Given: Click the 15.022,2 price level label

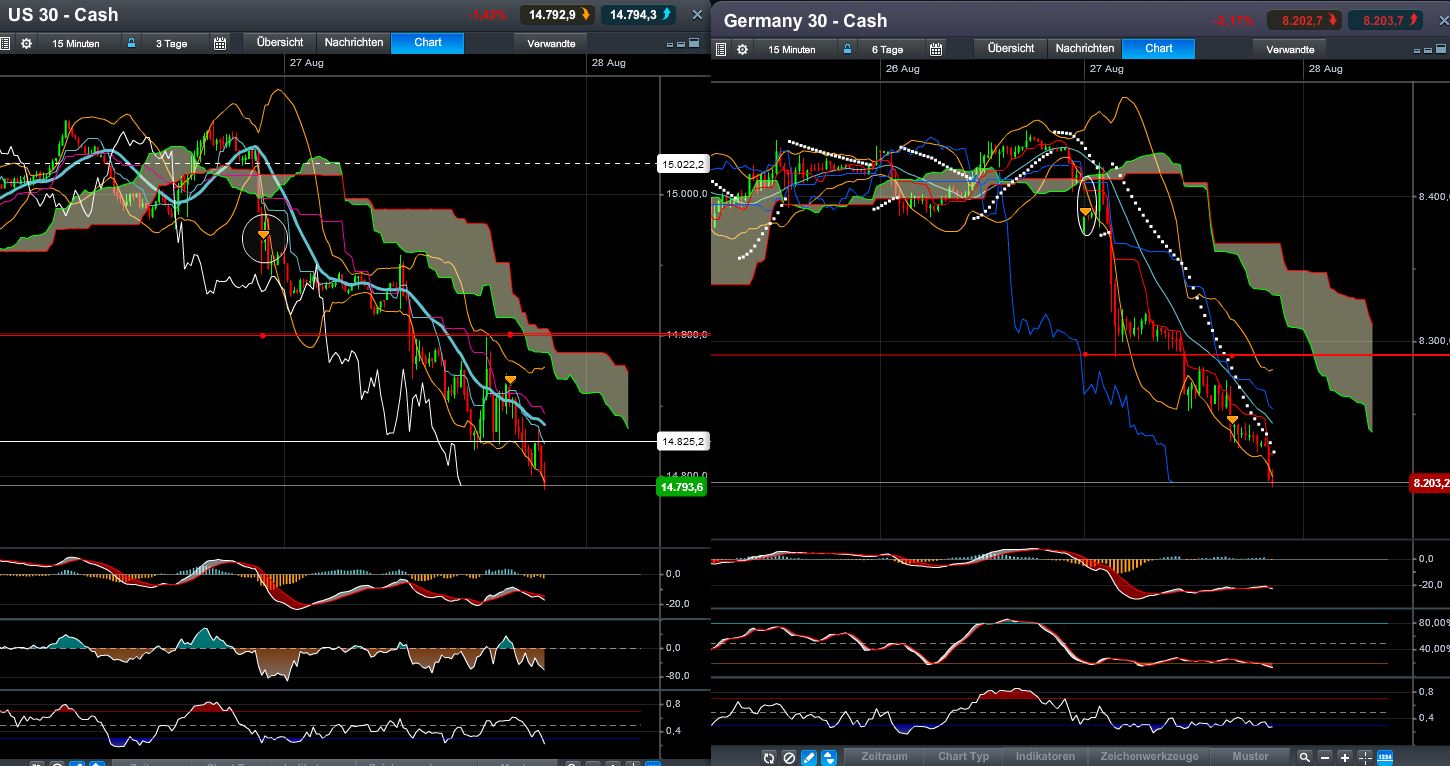Looking at the screenshot, I should [x=683, y=164].
